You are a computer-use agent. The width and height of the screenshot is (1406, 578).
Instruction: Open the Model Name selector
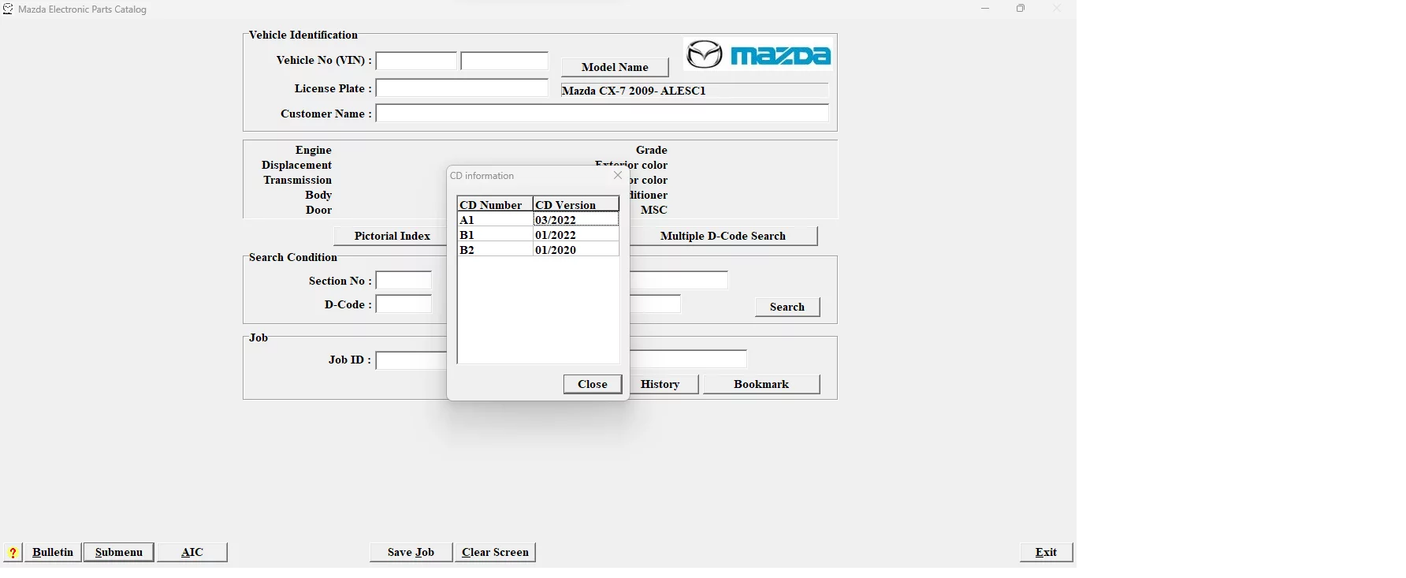614,67
